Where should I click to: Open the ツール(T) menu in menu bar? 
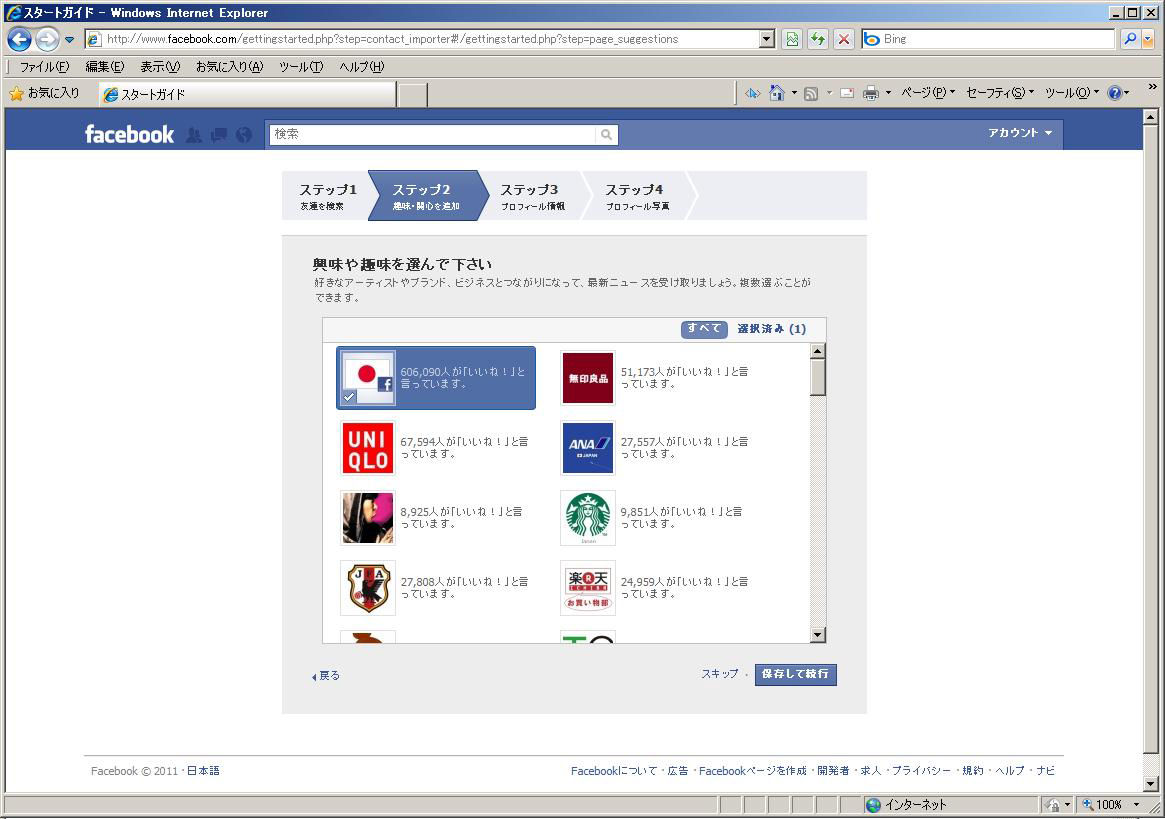301,67
